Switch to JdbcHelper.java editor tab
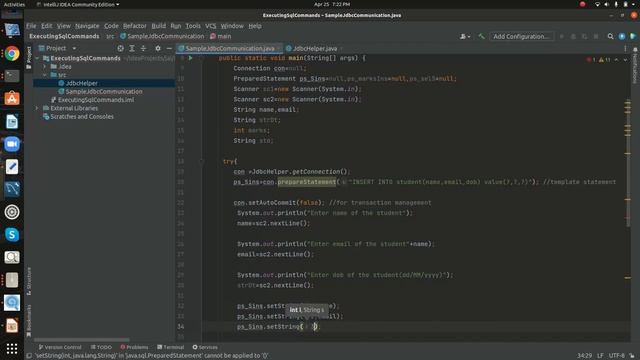The height and width of the screenshot is (360, 640). pyautogui.click(x=315, y=48)
